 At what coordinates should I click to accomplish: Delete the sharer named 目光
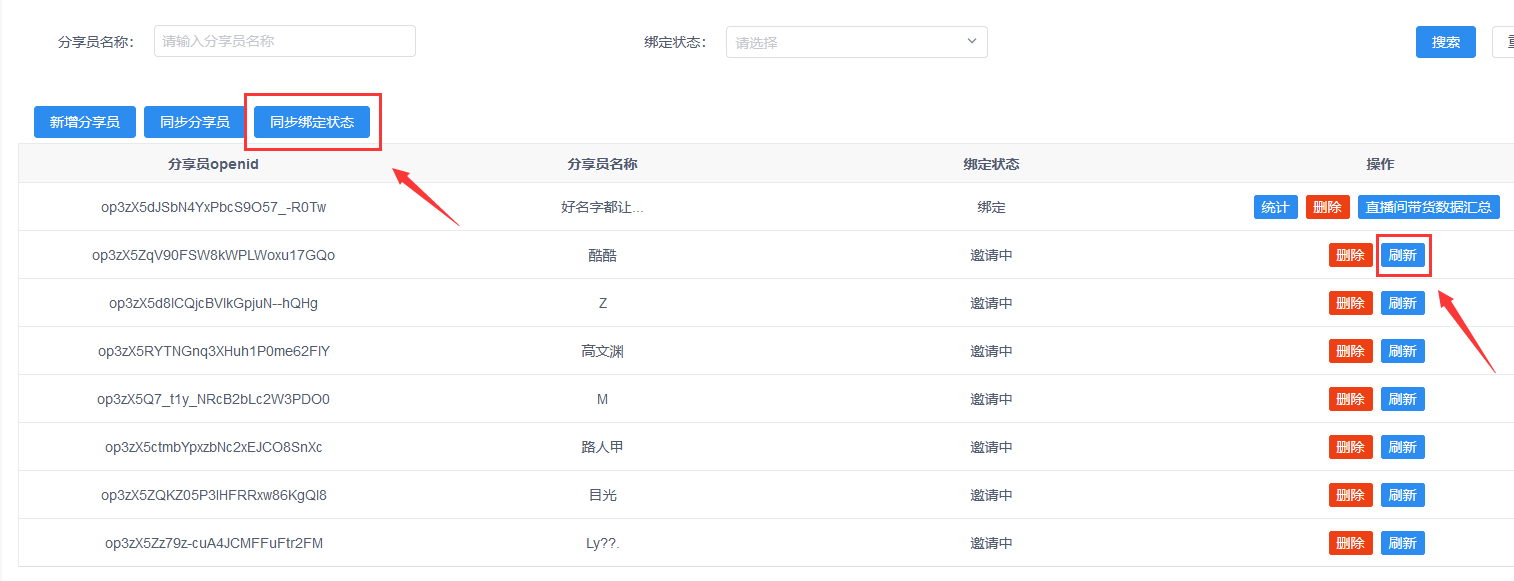coord(1350,495)
